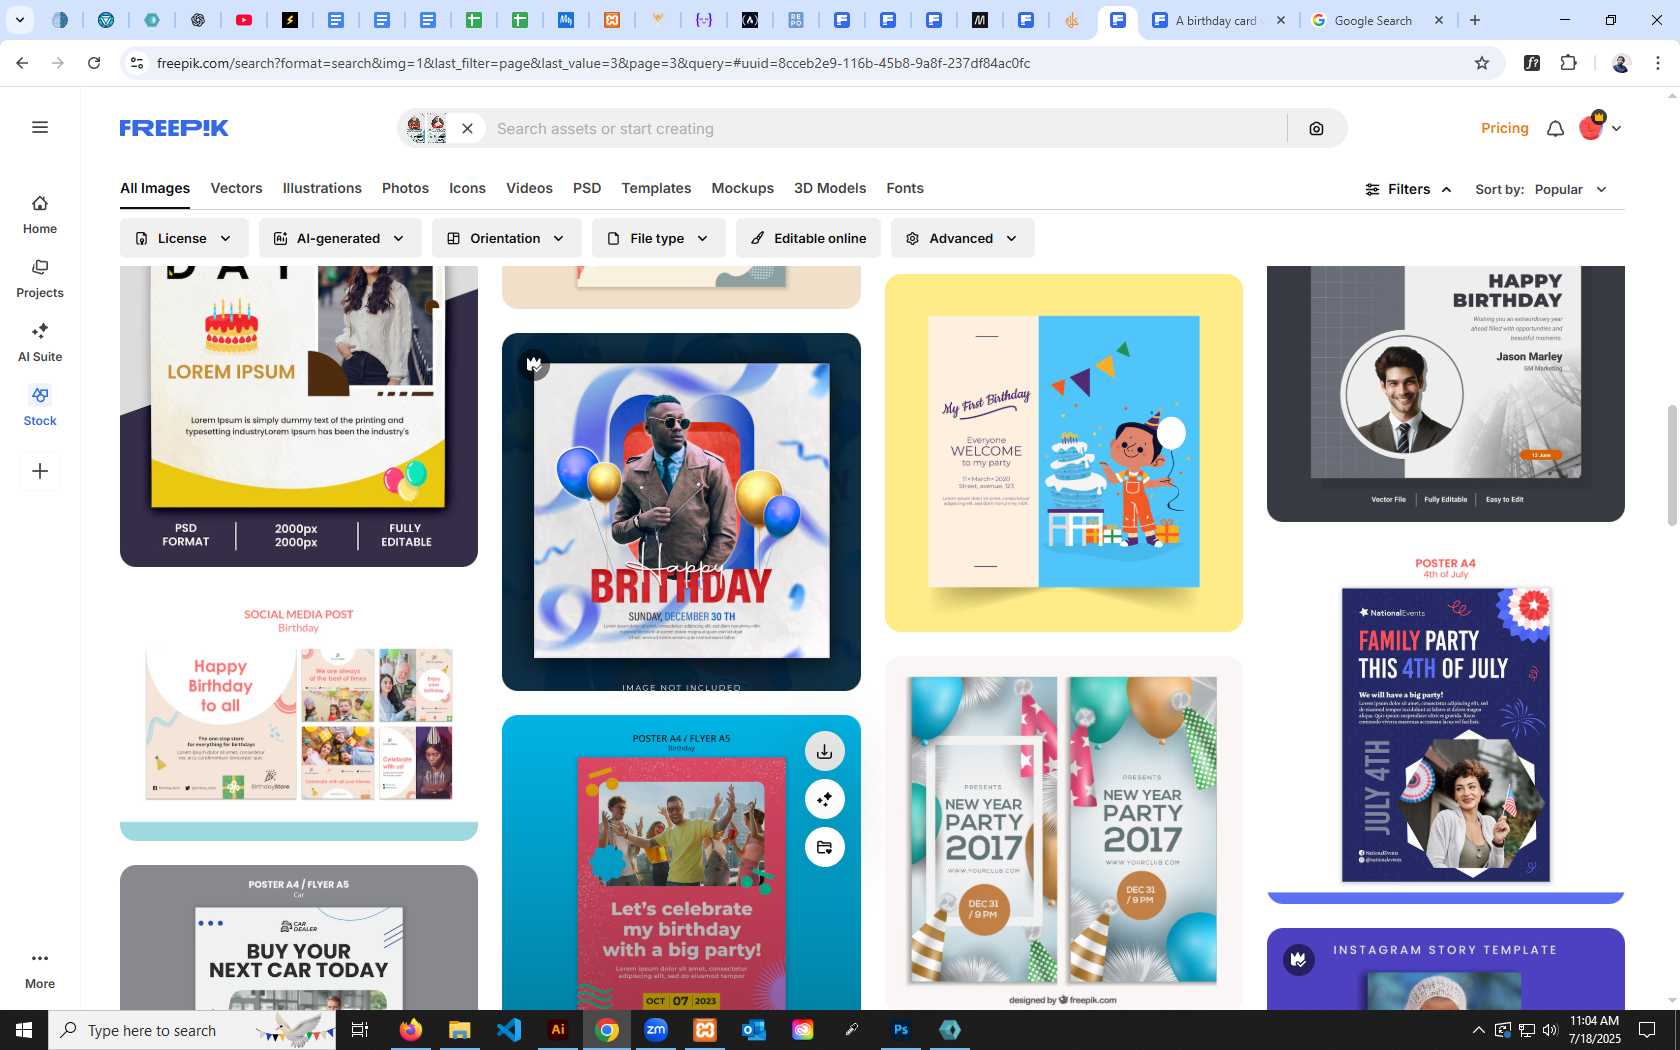
Task: Open the Happy Birthday balloon man flyer
Action: 681,512
